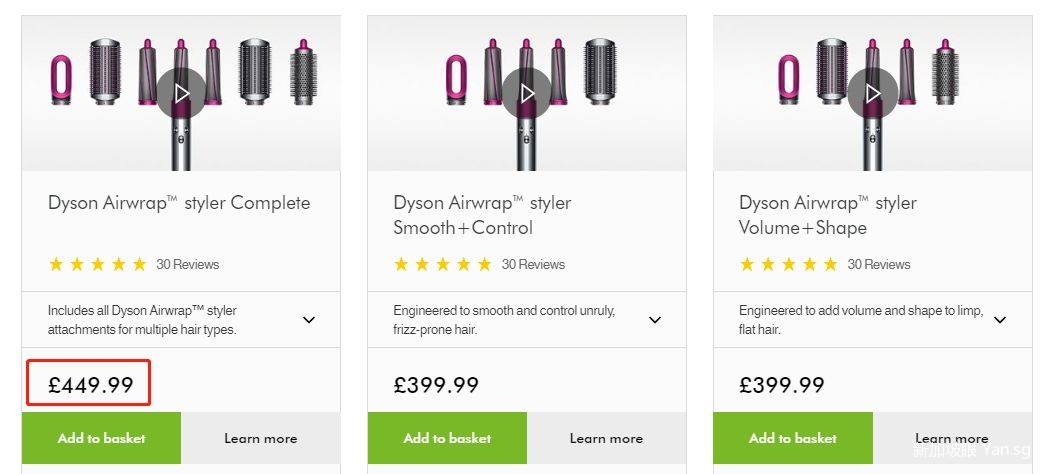
Task: Open the Dyson Airwrap Smooth+Control title
Action: point(482,215)
